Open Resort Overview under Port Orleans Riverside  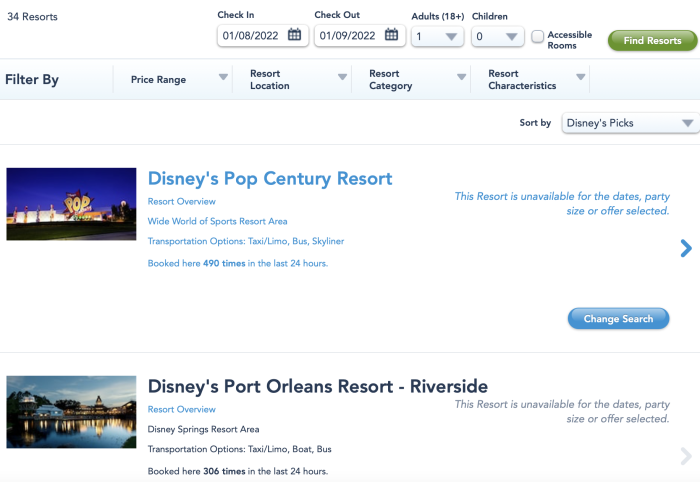tap(181, 409)
